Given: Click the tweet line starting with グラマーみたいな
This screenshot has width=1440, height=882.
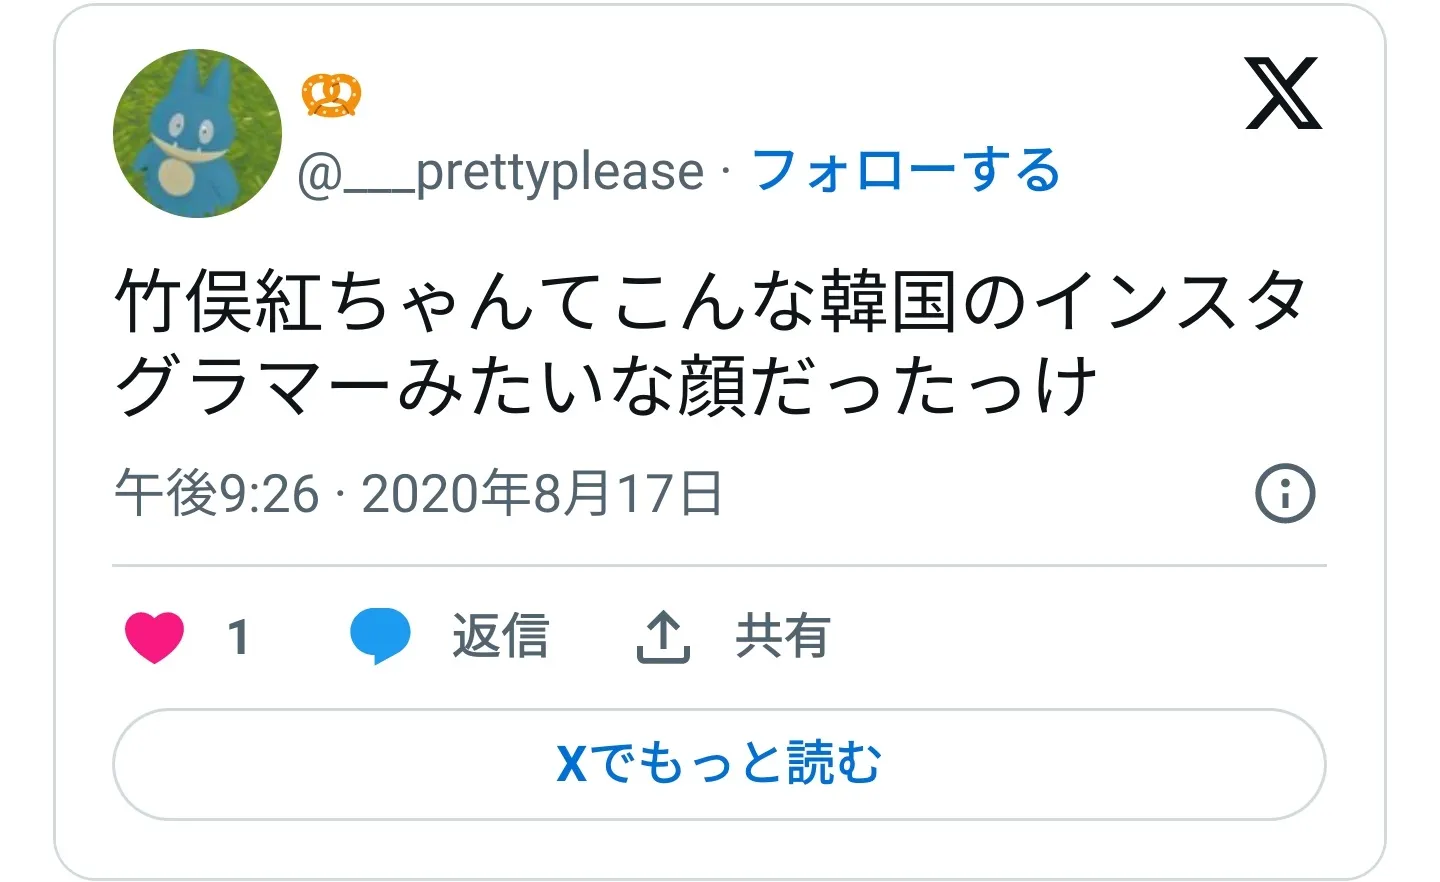Looking at the screenshot, I should (606, 386).
